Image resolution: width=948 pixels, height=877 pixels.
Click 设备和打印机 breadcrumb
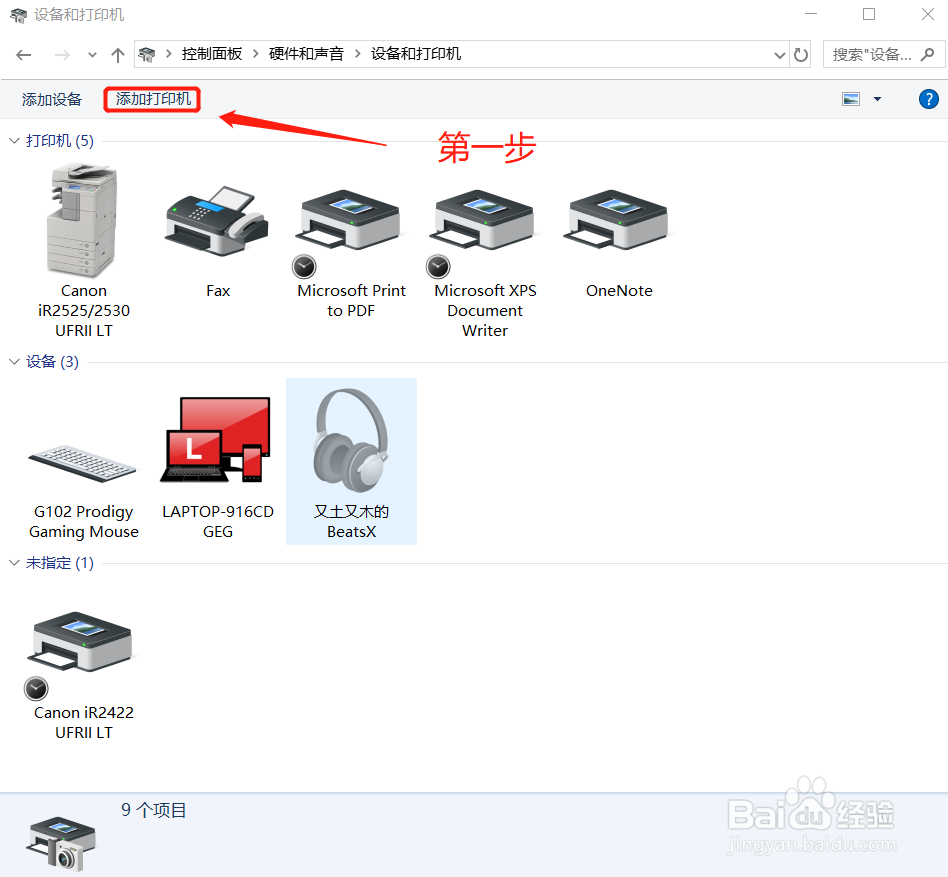(x=416, y=54)
